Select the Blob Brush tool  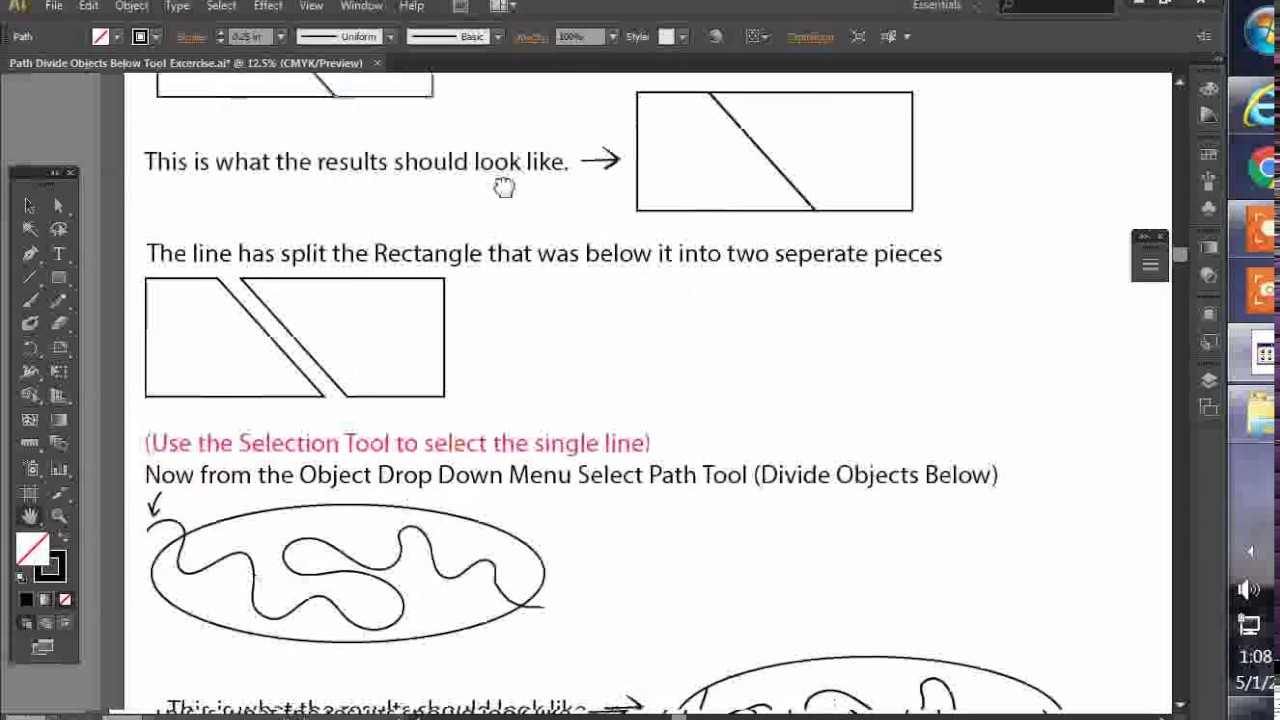coord(30,324)
